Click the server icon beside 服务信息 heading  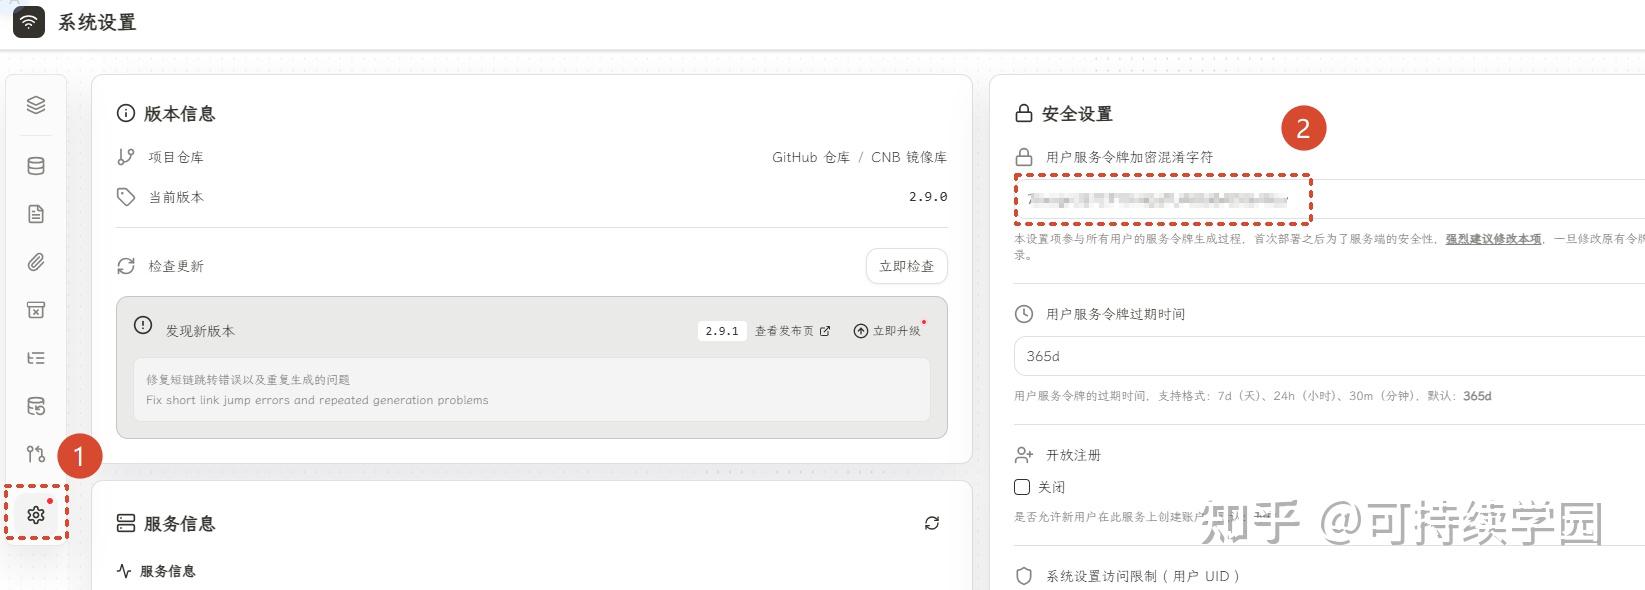point(126,523)
